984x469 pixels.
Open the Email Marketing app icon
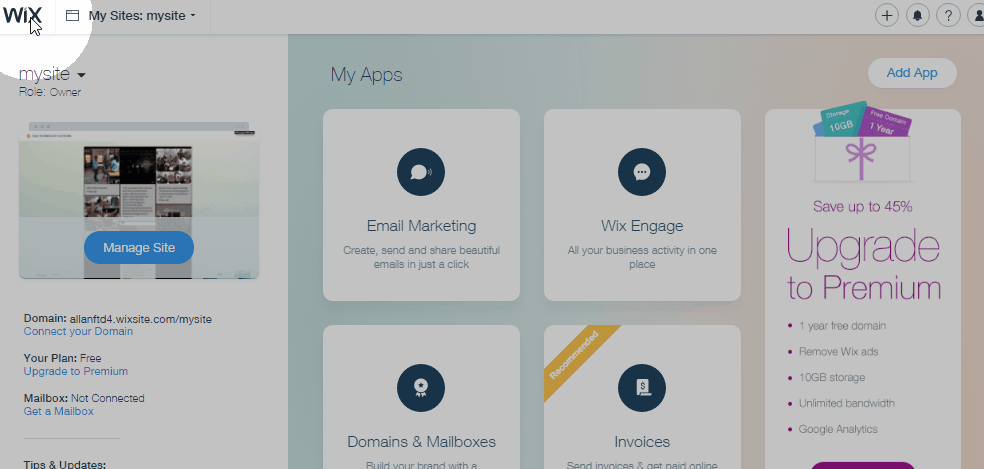(x=421, y=172)
